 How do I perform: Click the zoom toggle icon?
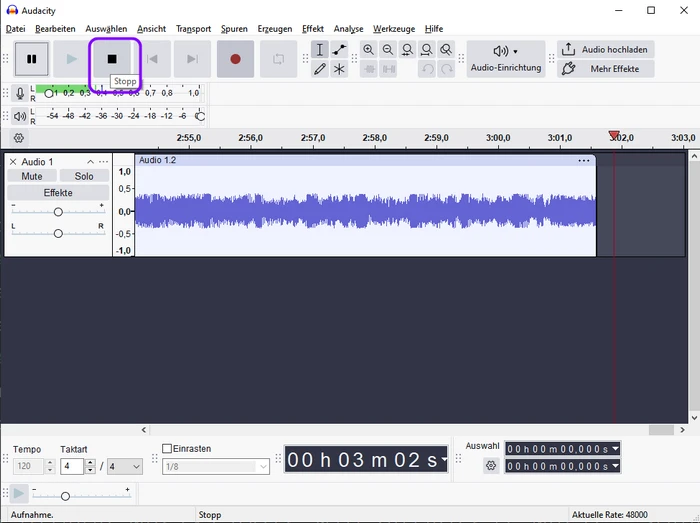pyautogui.click(x=446, y=50)
